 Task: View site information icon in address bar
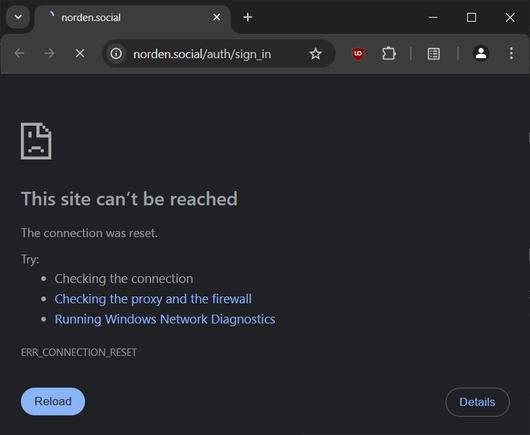click(116, 53)
